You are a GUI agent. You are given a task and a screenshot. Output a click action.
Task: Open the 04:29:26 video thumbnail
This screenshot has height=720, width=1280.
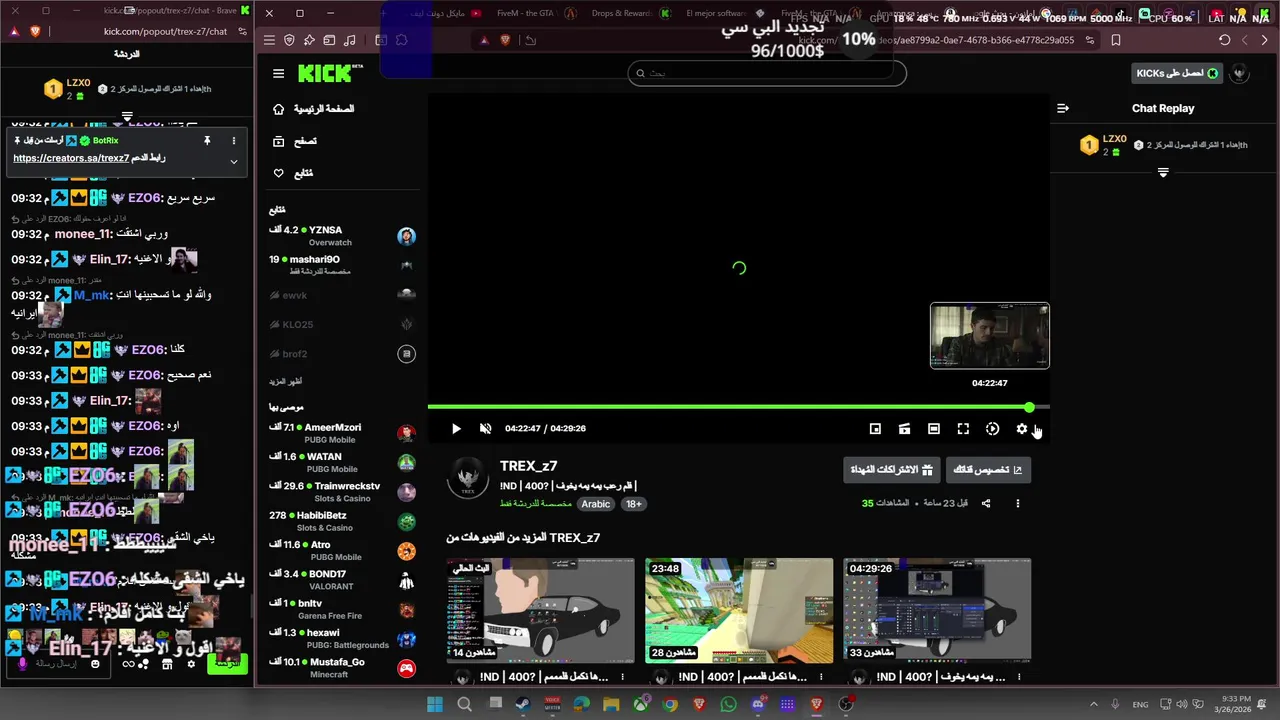pyautogui.click(x=937, y=611)
